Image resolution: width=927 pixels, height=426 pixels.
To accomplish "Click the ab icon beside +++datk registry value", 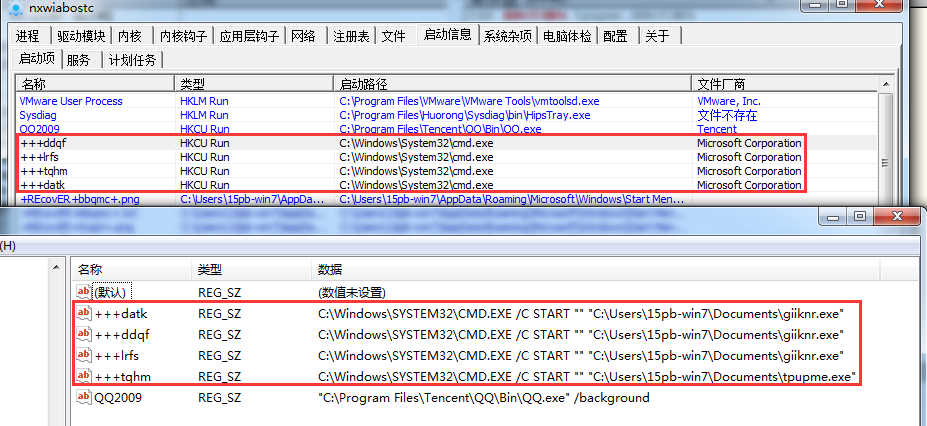I will (84, 314).
